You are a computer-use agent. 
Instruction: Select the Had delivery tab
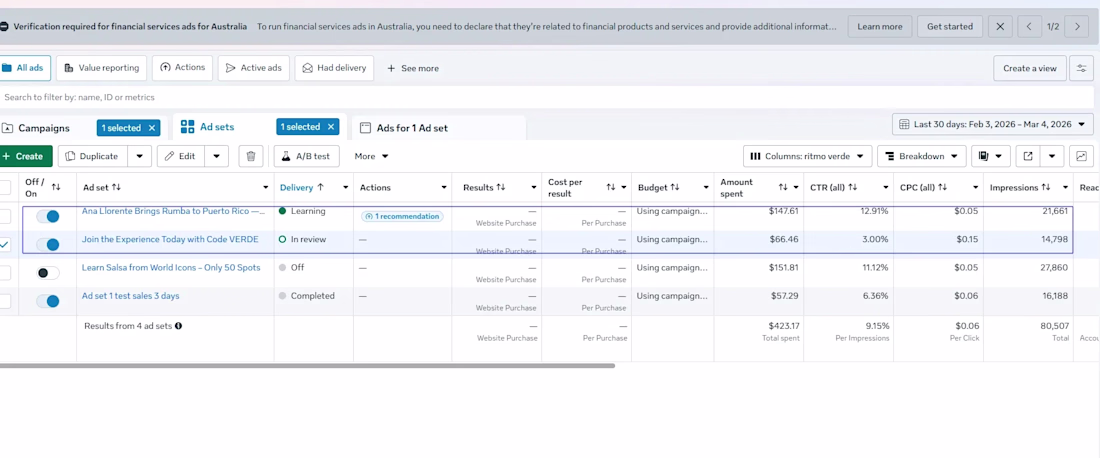point(334,68)
